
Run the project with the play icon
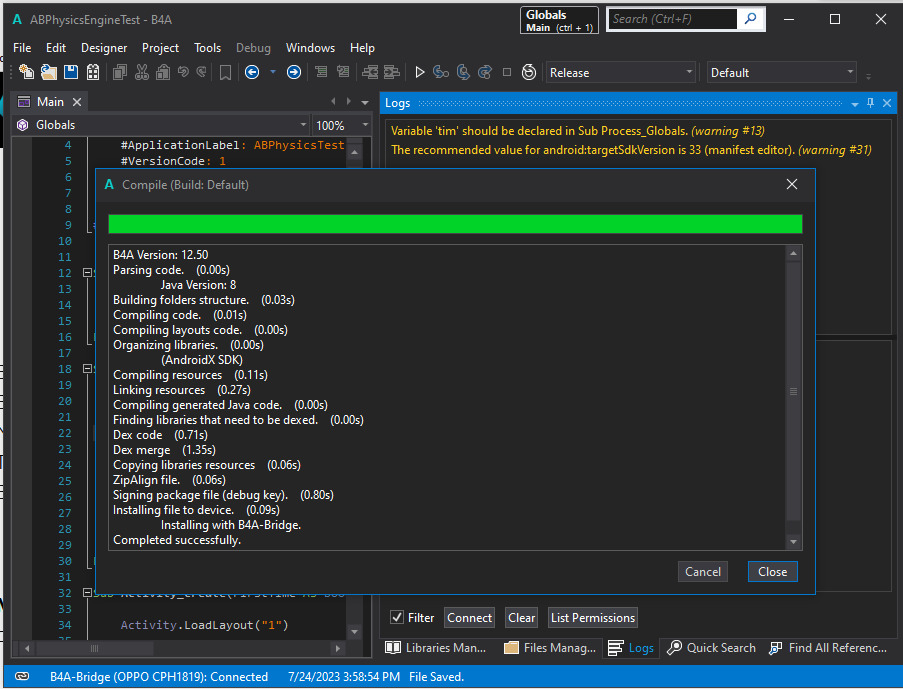[420, 72]
